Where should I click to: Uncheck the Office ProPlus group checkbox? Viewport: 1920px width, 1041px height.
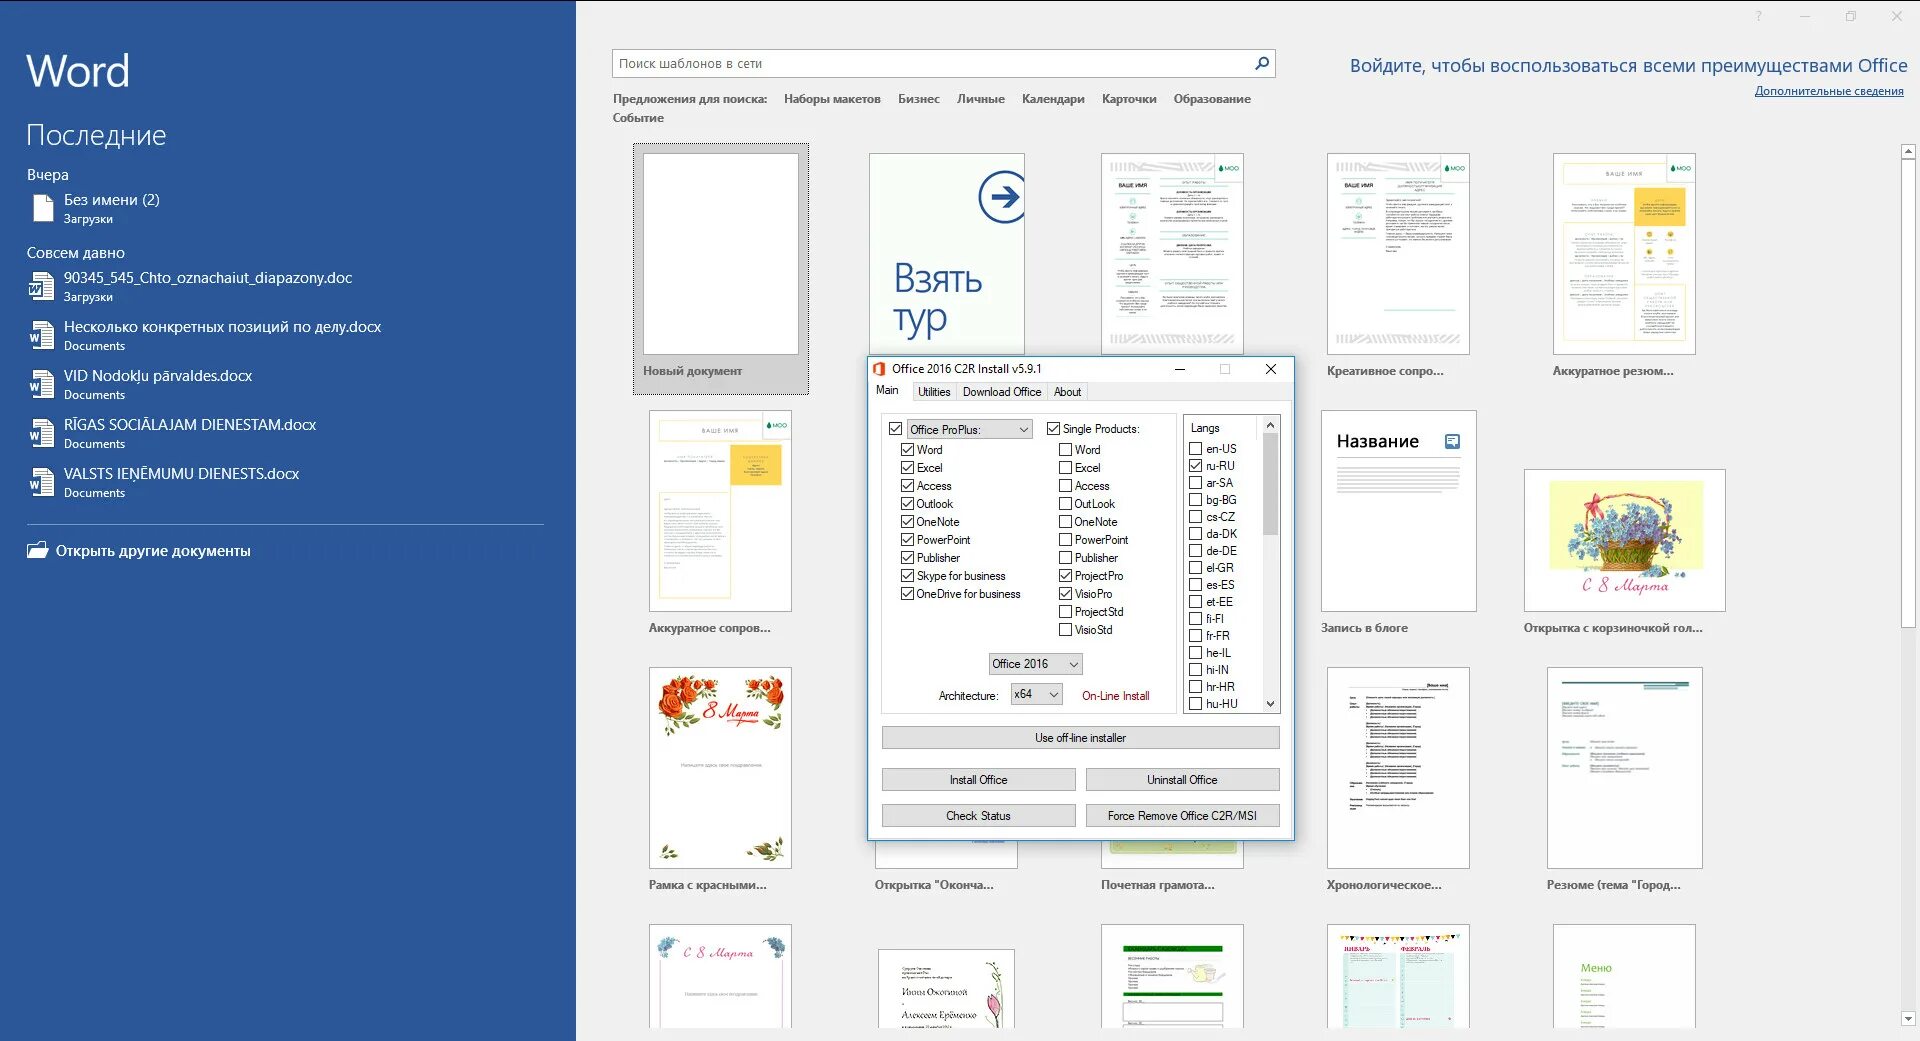point(896,429)
